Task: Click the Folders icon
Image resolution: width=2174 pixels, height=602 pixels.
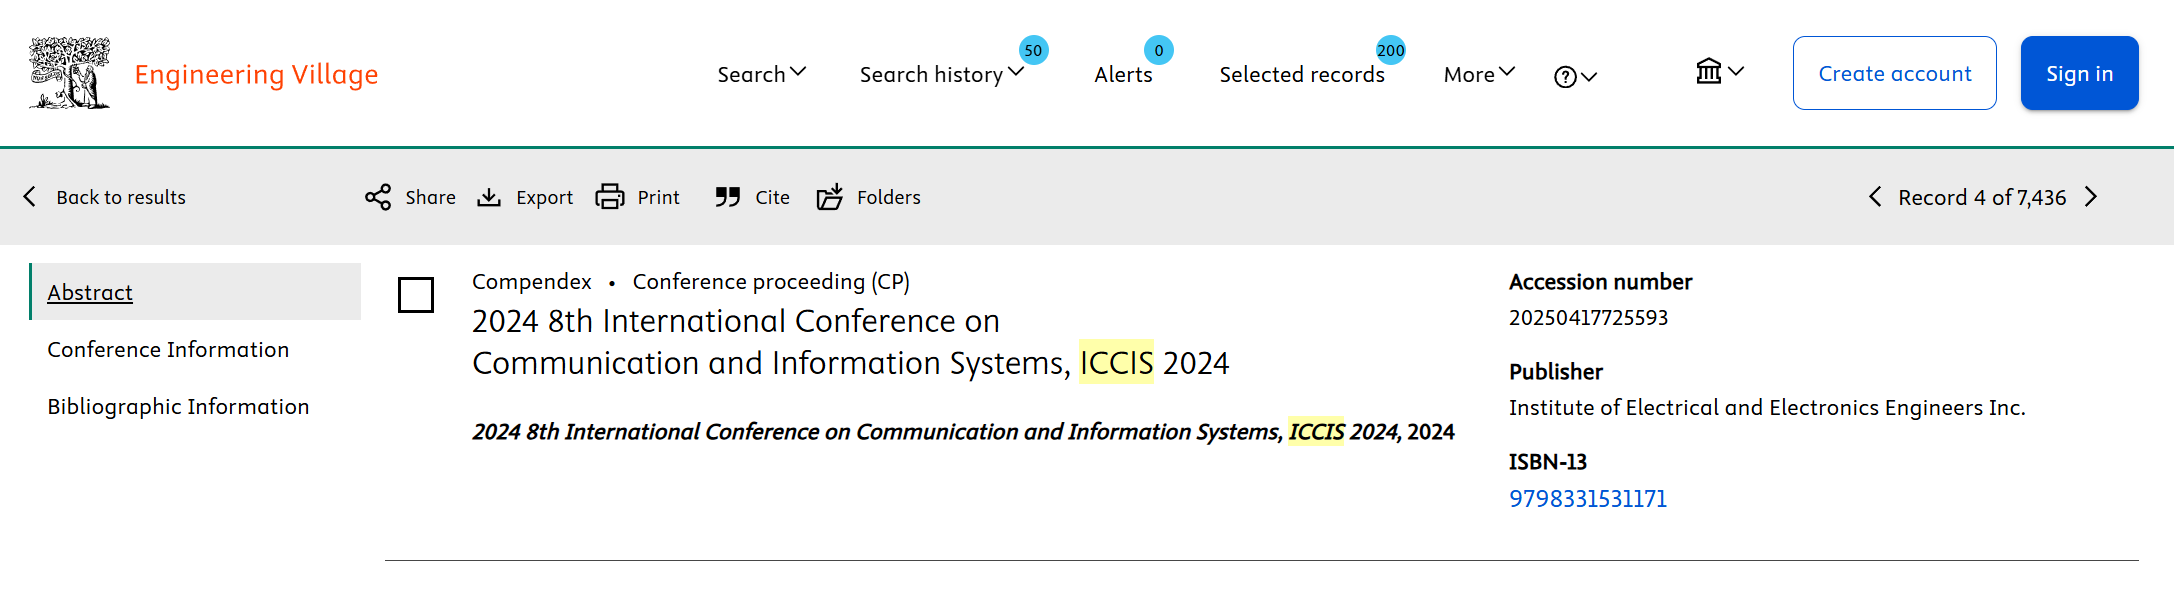Action: tap(830, 197)
